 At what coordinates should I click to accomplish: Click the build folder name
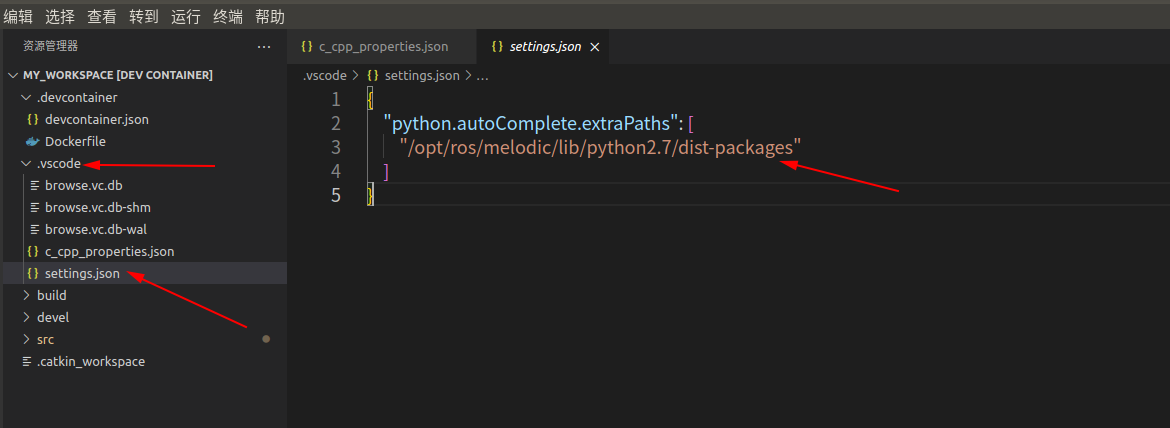[x=51, y=295]
